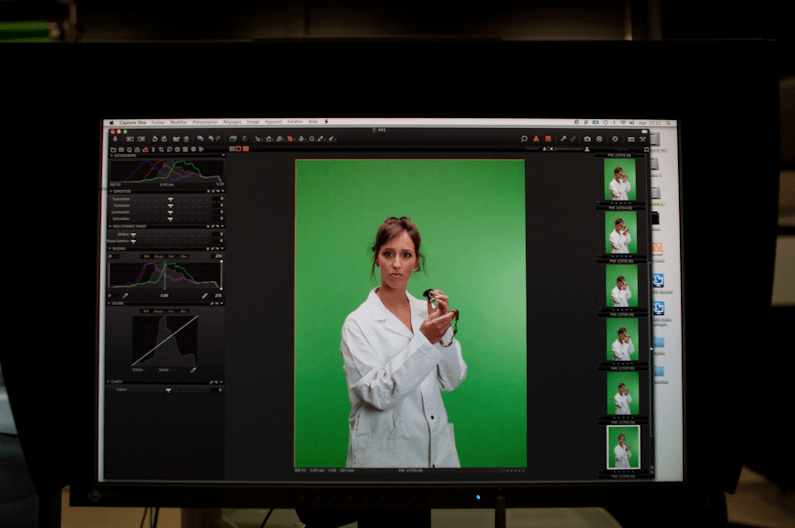Click the thumbnail zoom size slider

[x=565, y=149]
